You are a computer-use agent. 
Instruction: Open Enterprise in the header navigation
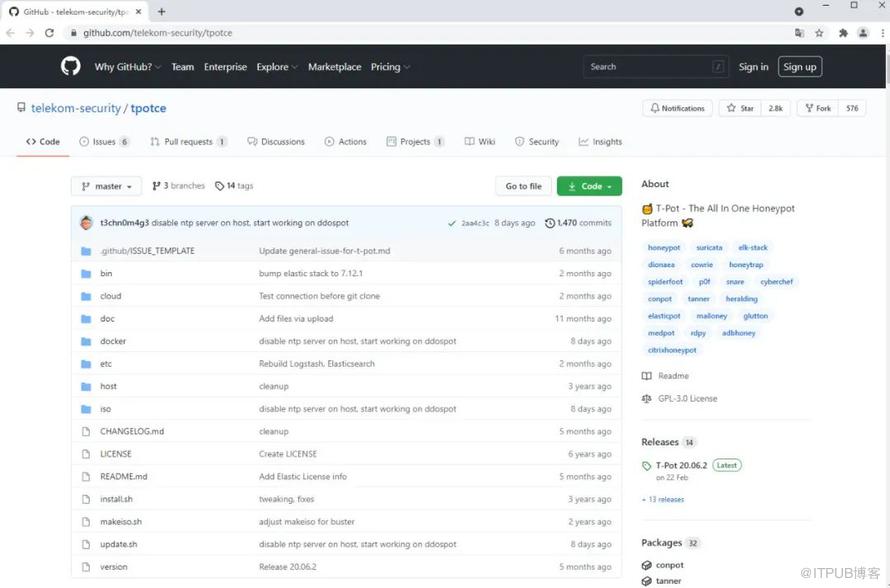(225, 66)
